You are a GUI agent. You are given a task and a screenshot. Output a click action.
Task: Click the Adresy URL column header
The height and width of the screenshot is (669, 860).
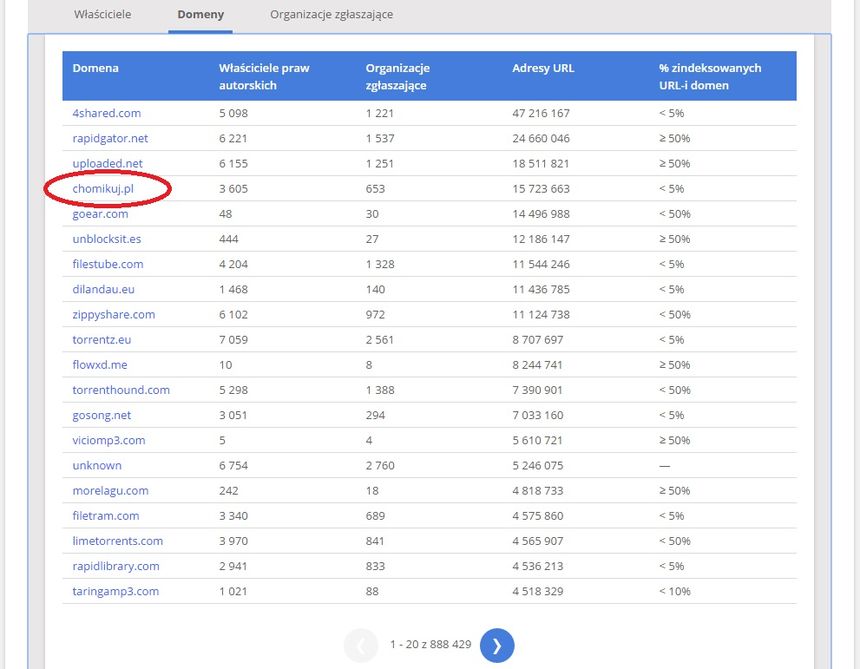(543, 68)
